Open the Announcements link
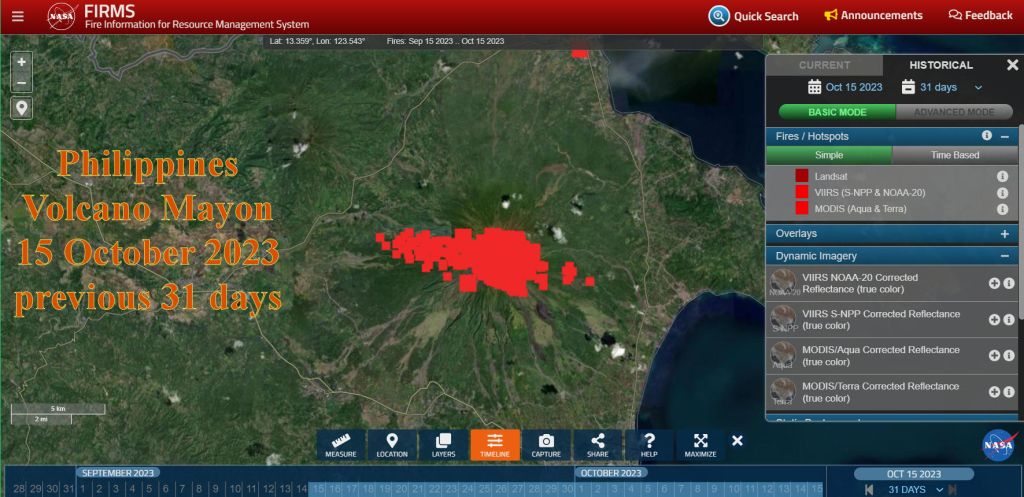 873,16
